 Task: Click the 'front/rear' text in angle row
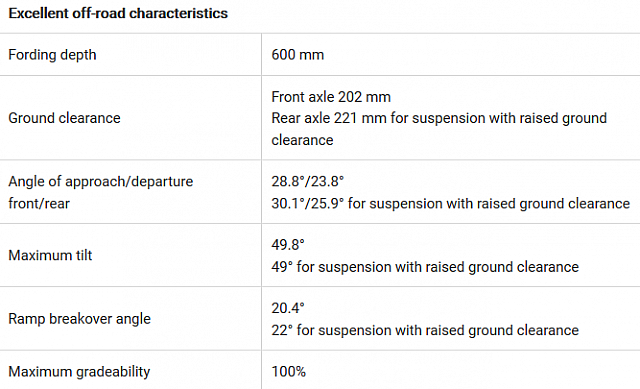tap(39, 203)
